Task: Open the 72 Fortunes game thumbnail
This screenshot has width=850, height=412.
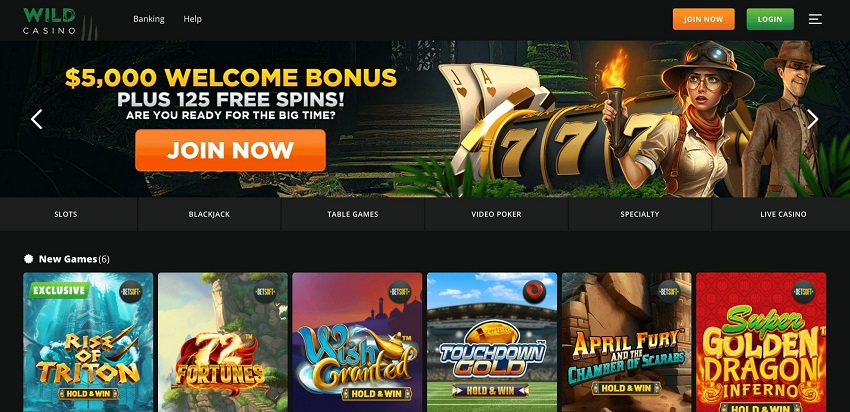Action: (223, 342)
